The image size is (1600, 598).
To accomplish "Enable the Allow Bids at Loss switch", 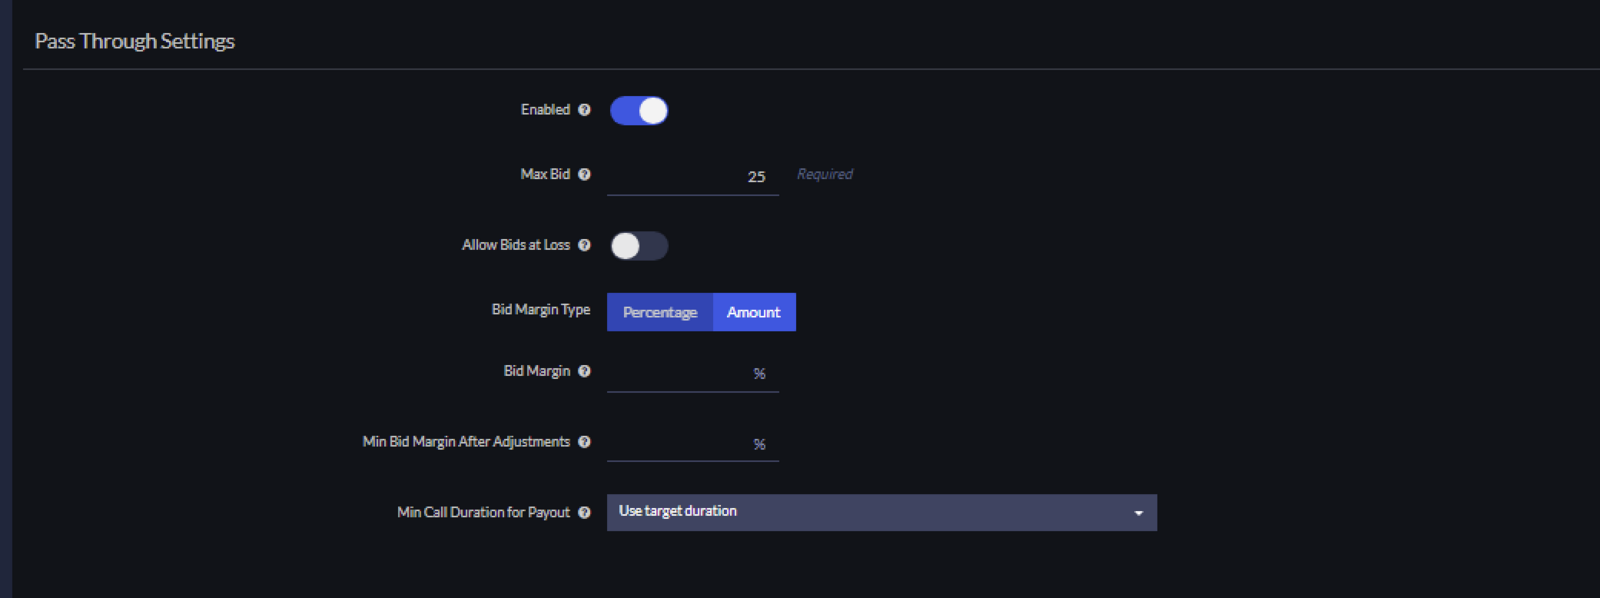I will pos(639,246).
